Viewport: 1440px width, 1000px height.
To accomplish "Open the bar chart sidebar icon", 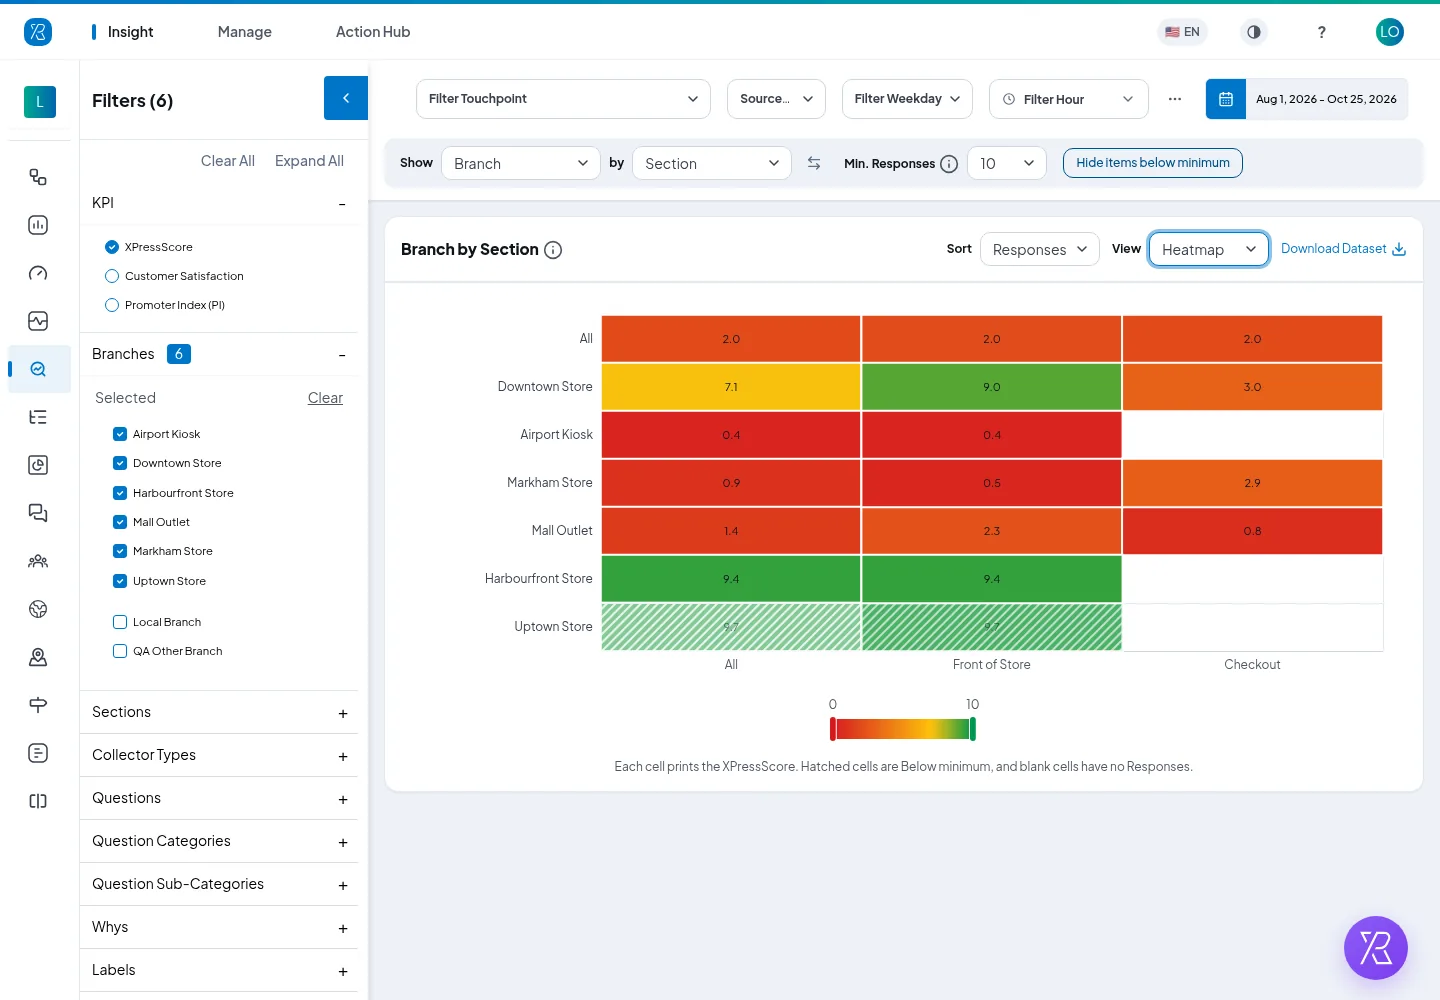I will pyautogui.click(x=38, y=225).
